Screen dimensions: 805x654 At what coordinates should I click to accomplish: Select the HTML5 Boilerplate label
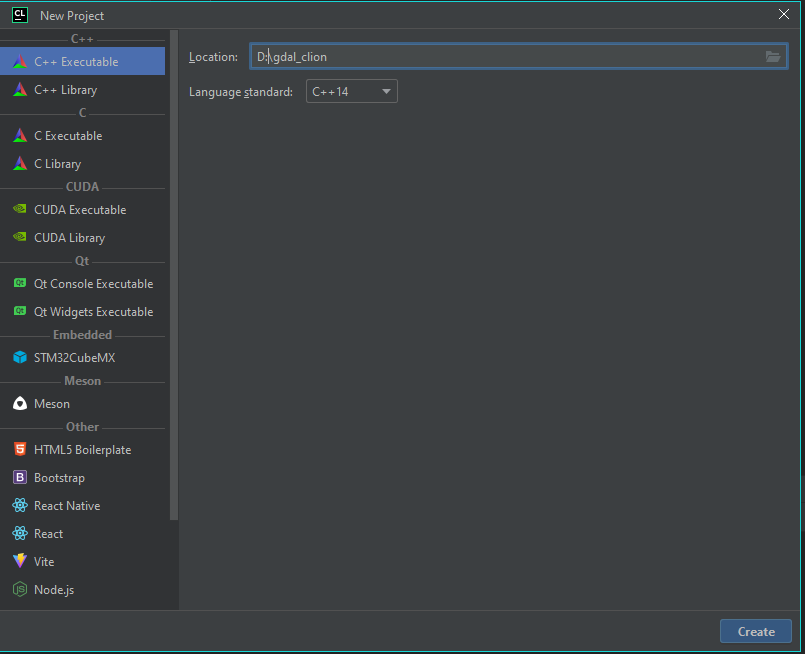83,450
